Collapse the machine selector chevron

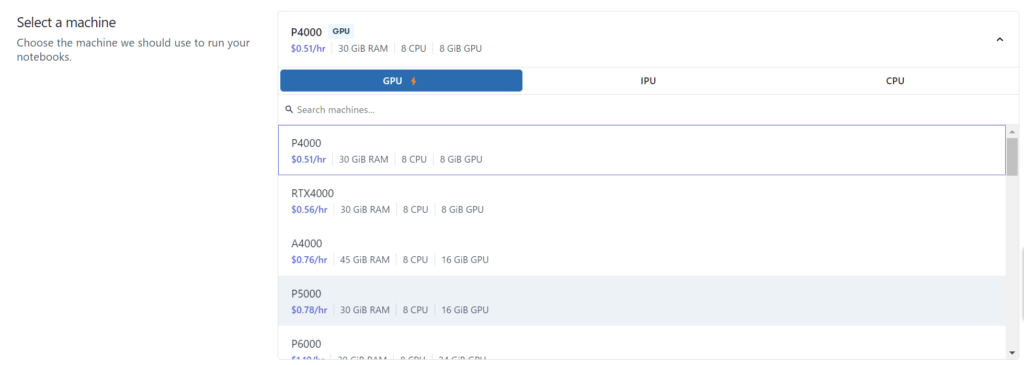tap(999, 40)
